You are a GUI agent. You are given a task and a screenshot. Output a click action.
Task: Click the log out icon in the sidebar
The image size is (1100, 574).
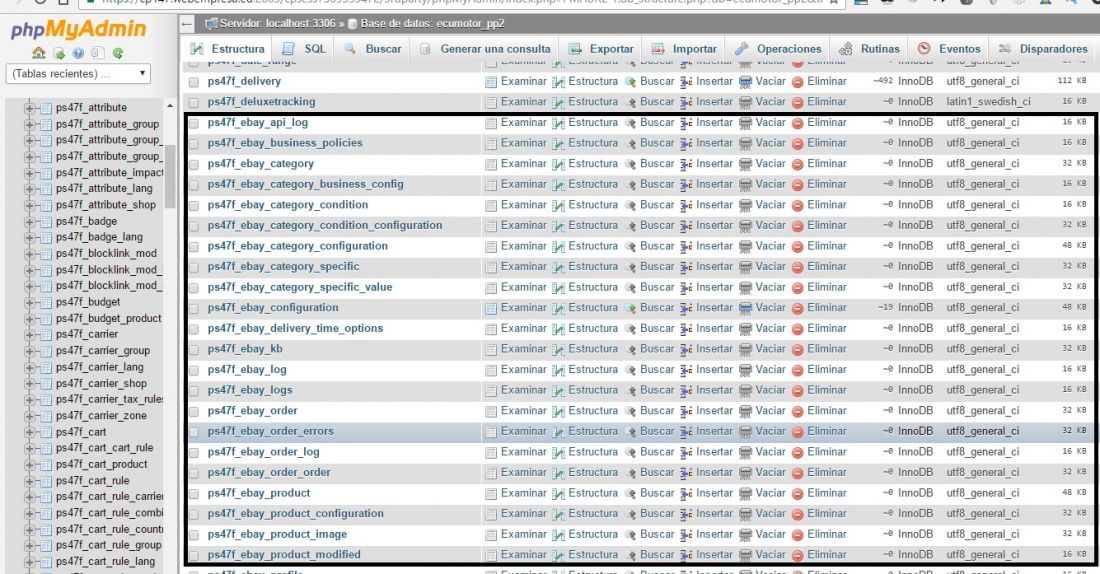pos(59,53)
